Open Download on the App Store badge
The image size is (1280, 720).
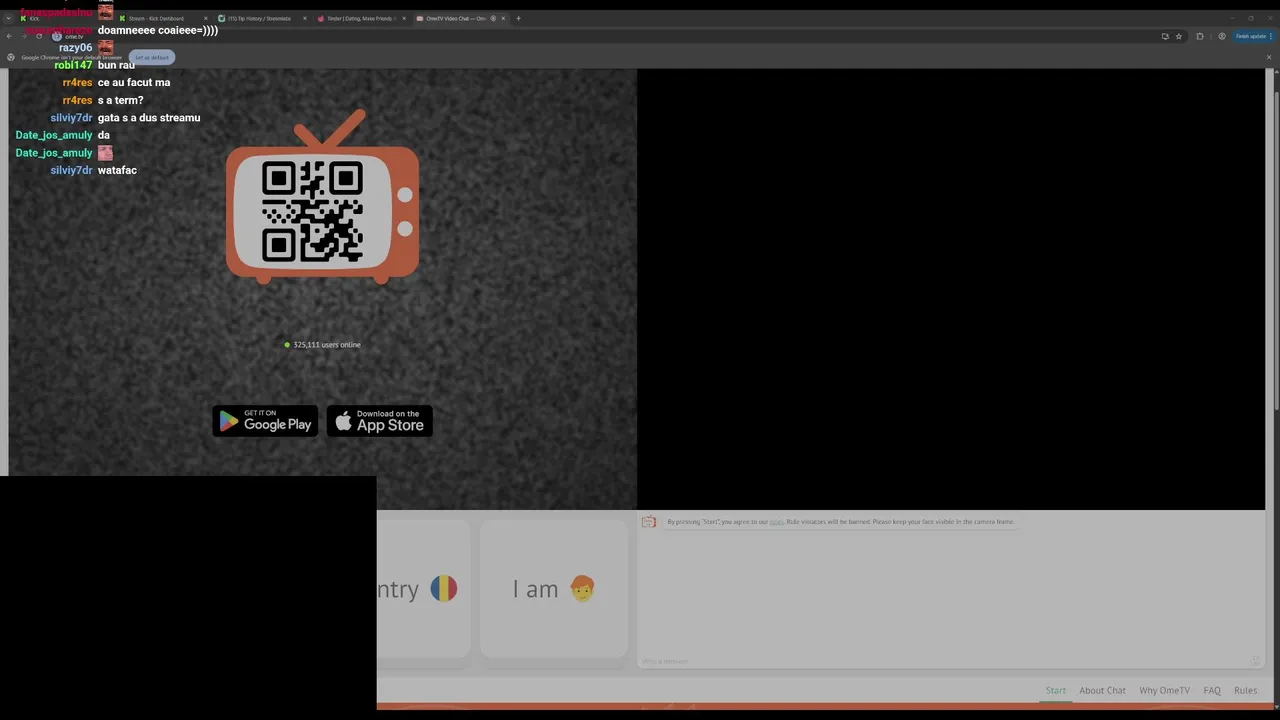tap(380, 421)
